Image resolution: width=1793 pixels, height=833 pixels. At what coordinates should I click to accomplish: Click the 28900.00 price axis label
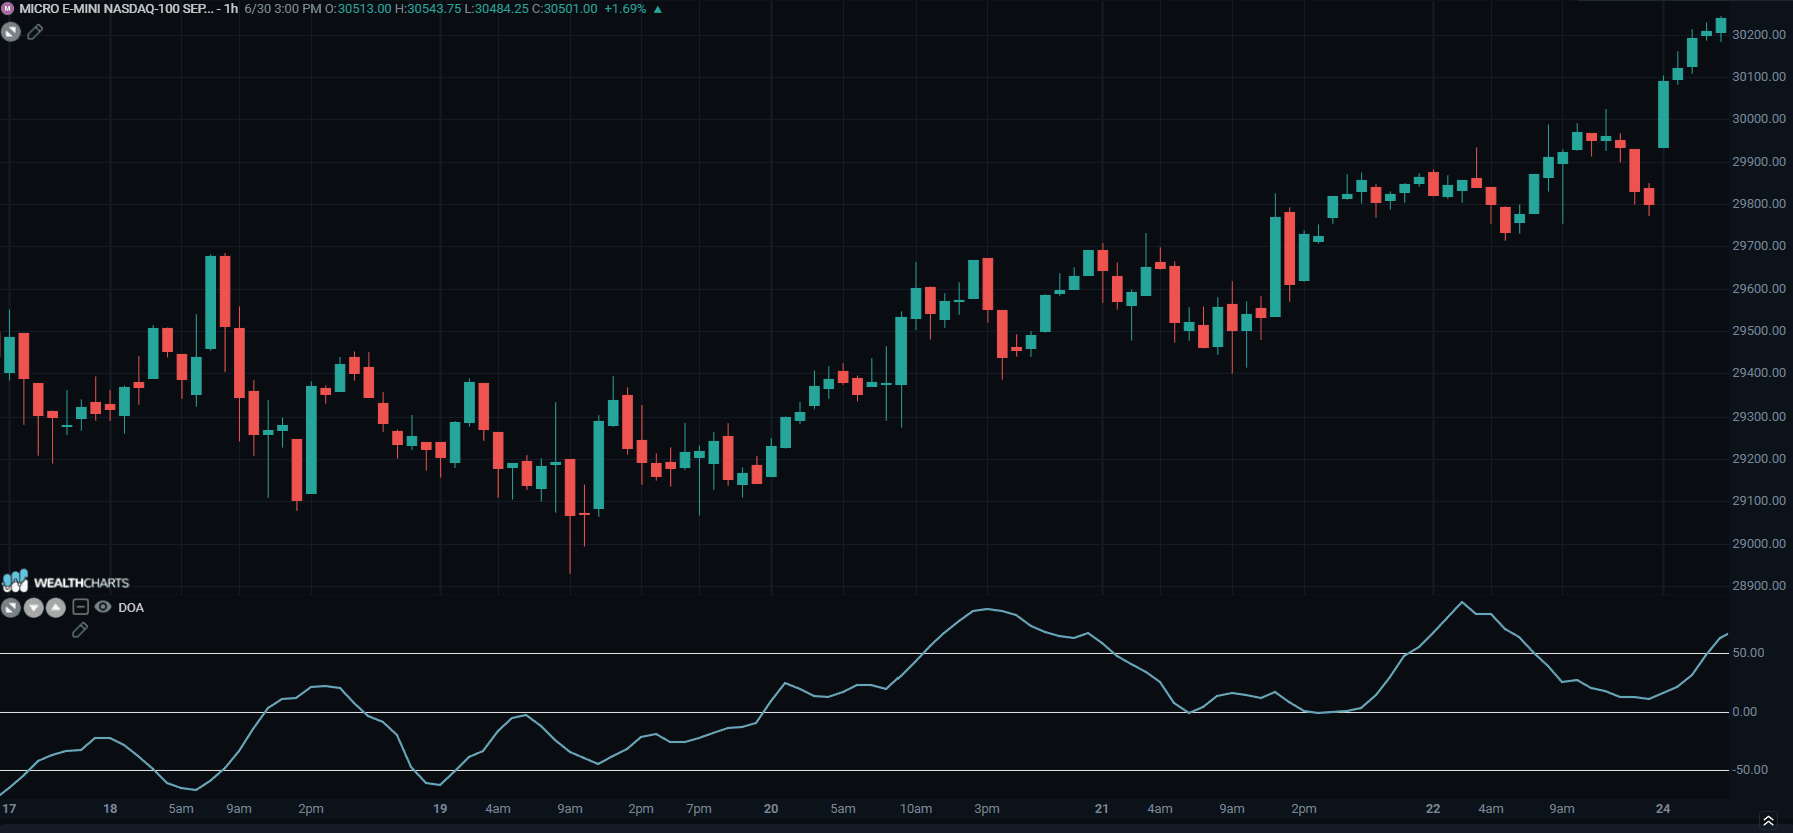[x=1759, y=585]
